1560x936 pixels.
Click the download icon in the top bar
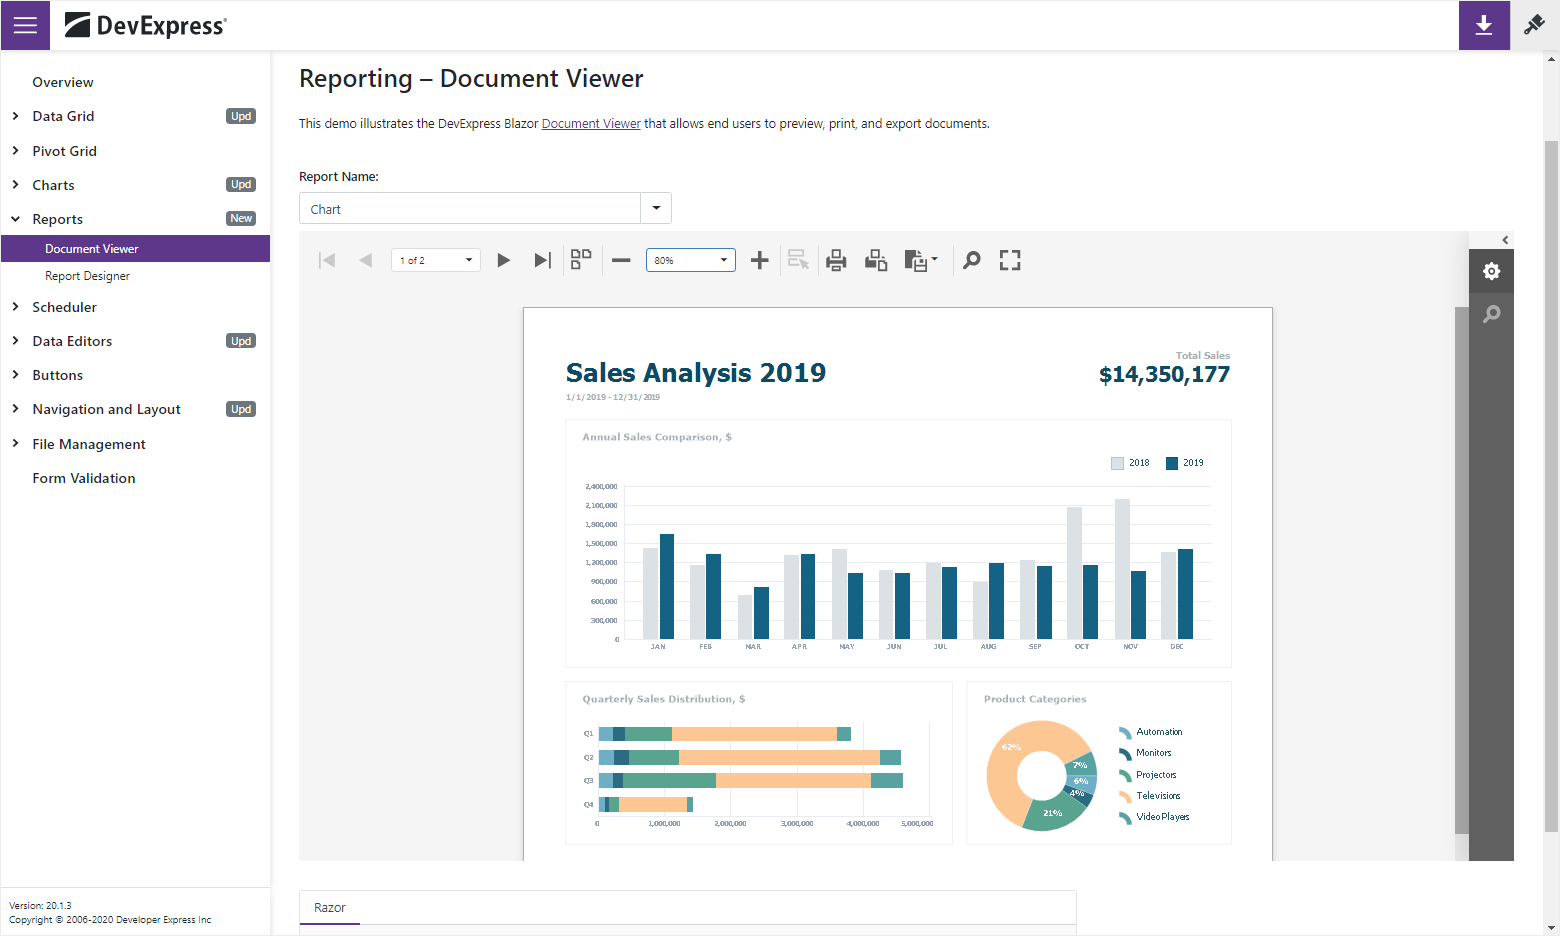(1483, 25)
